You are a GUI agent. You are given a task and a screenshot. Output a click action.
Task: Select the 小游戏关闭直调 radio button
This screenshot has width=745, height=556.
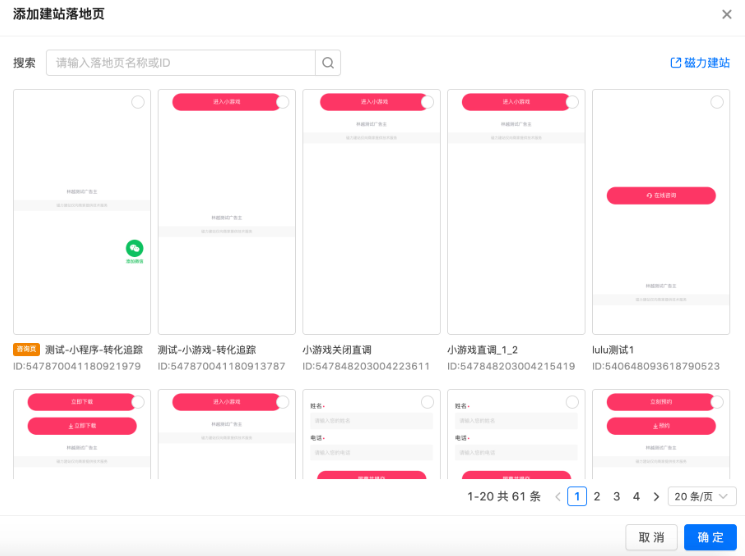[427, 102]
